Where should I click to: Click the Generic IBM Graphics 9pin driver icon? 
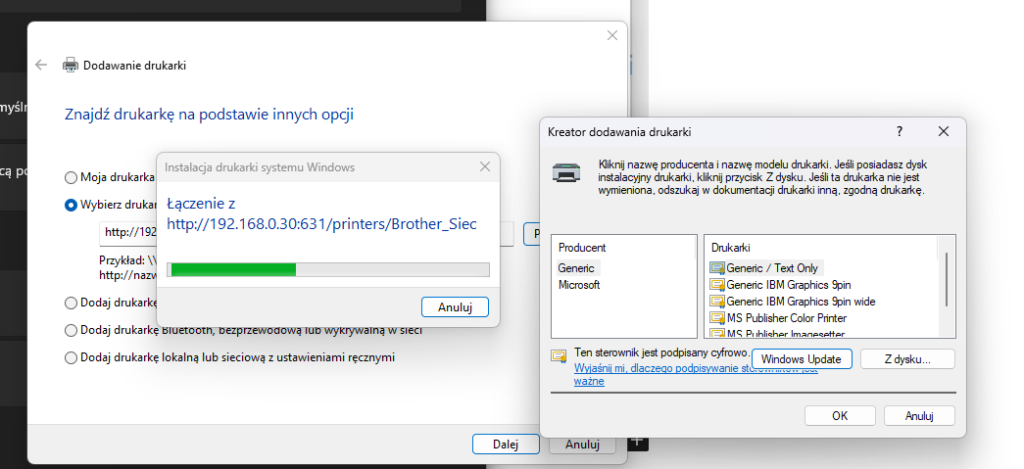coord(717,285)
